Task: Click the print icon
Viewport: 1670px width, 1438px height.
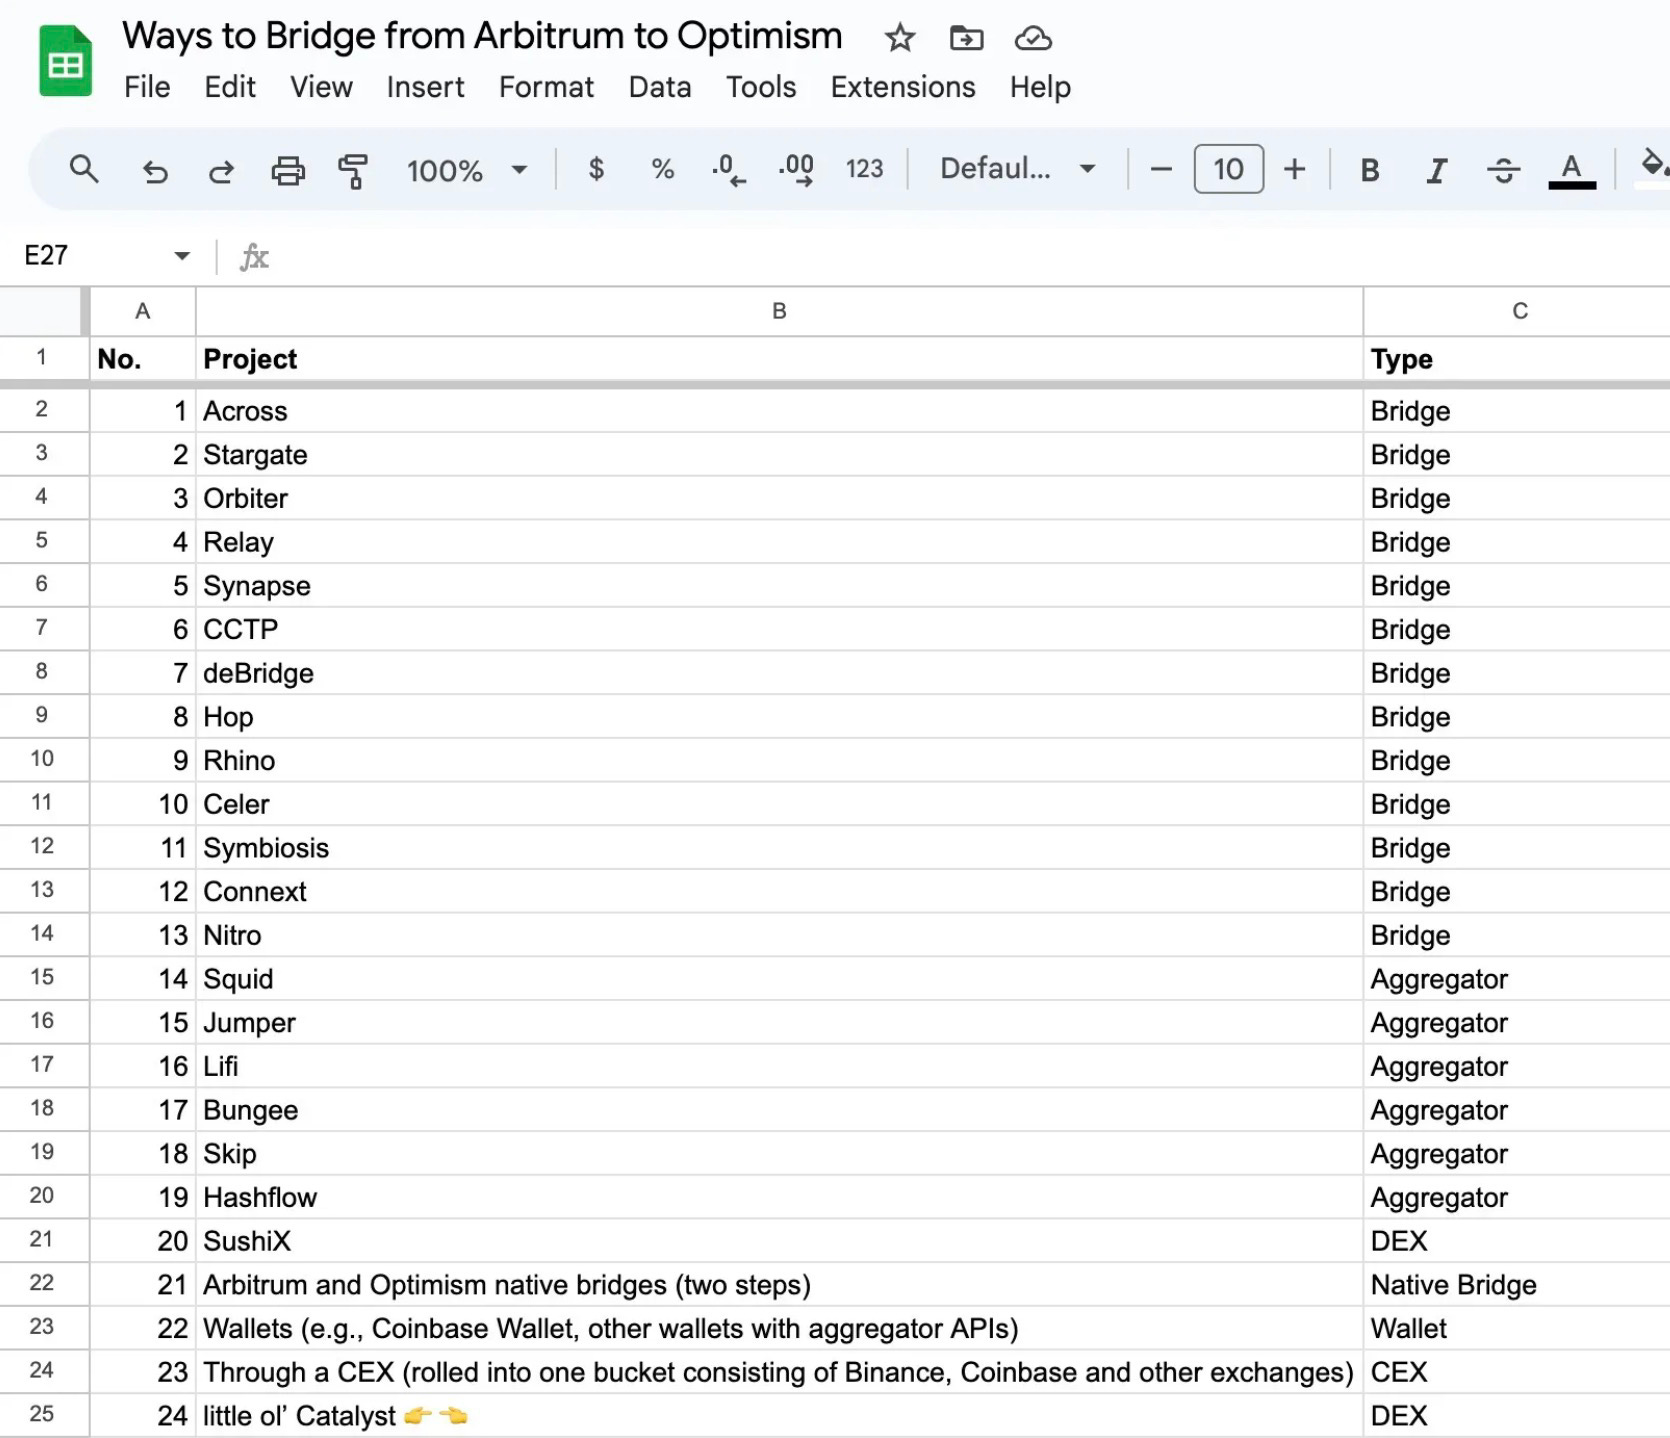Action: (288, 171)
